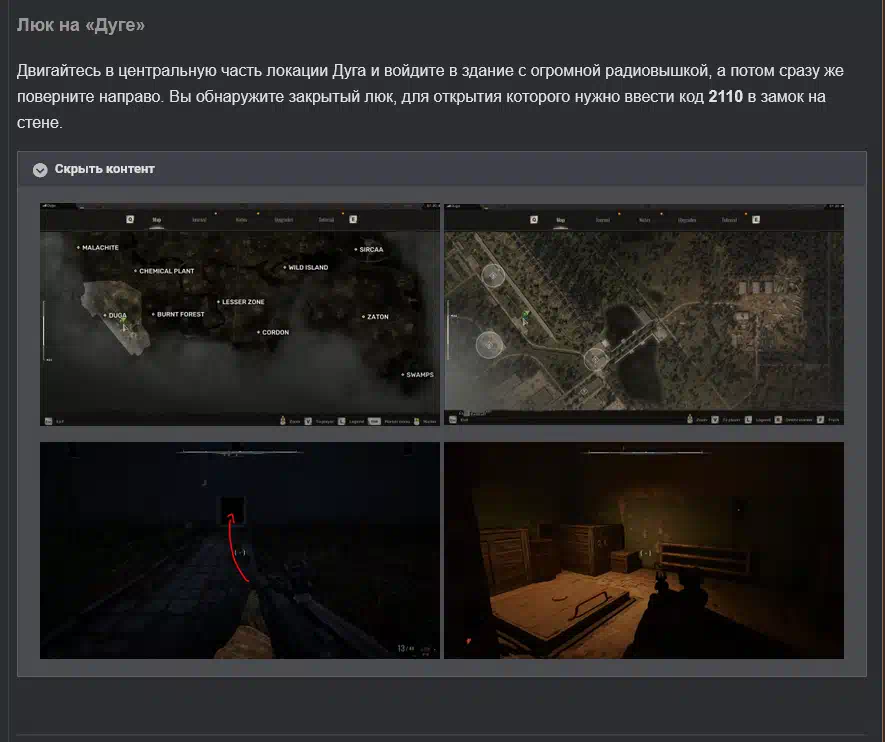Viewport: 885px width, 742px height.
Task: Click the 'Люк на «Дуге»' heading
Action: click(x=81, y=25)
